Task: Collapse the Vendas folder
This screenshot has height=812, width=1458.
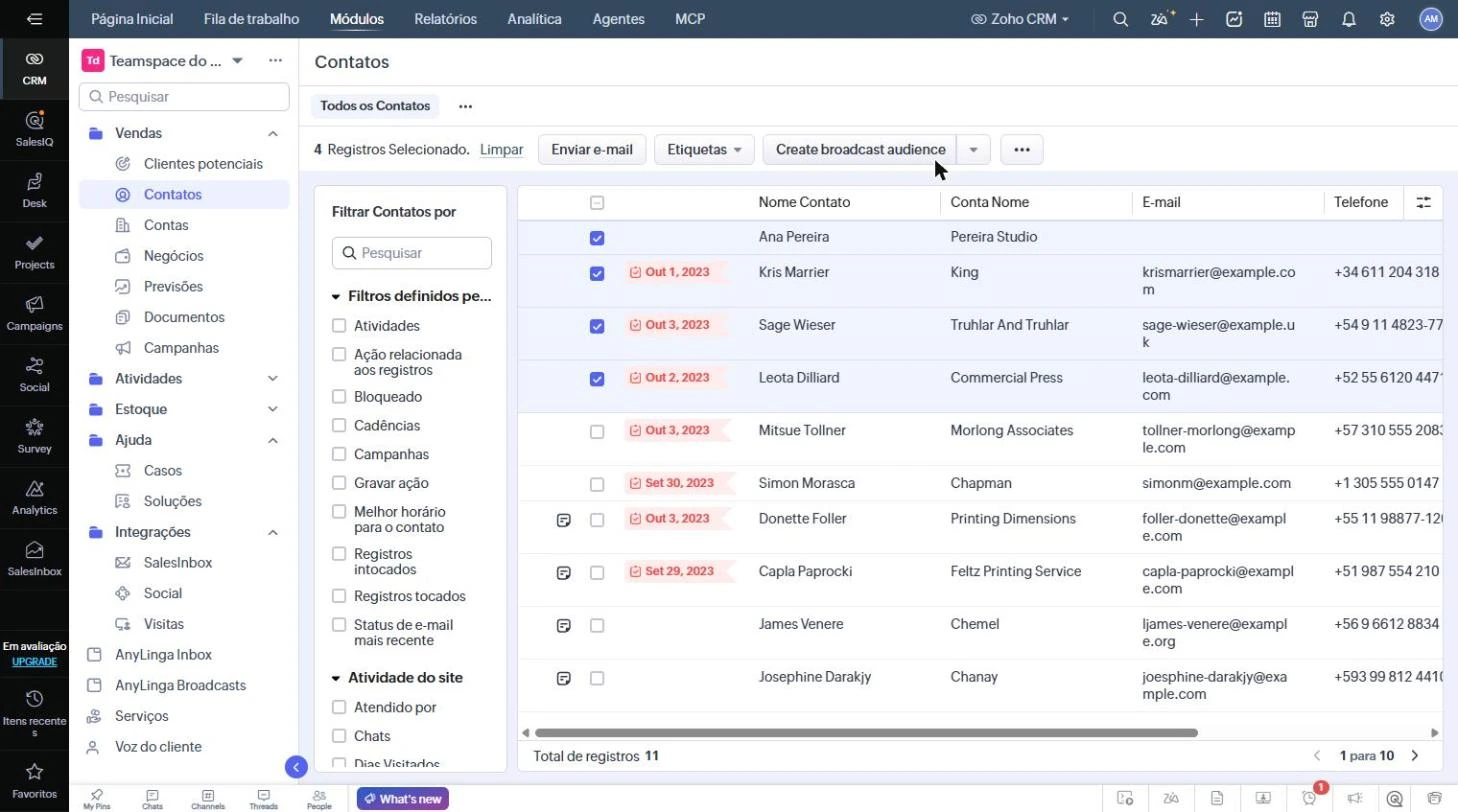Action: pyautogui.click(x=272, y=133)
